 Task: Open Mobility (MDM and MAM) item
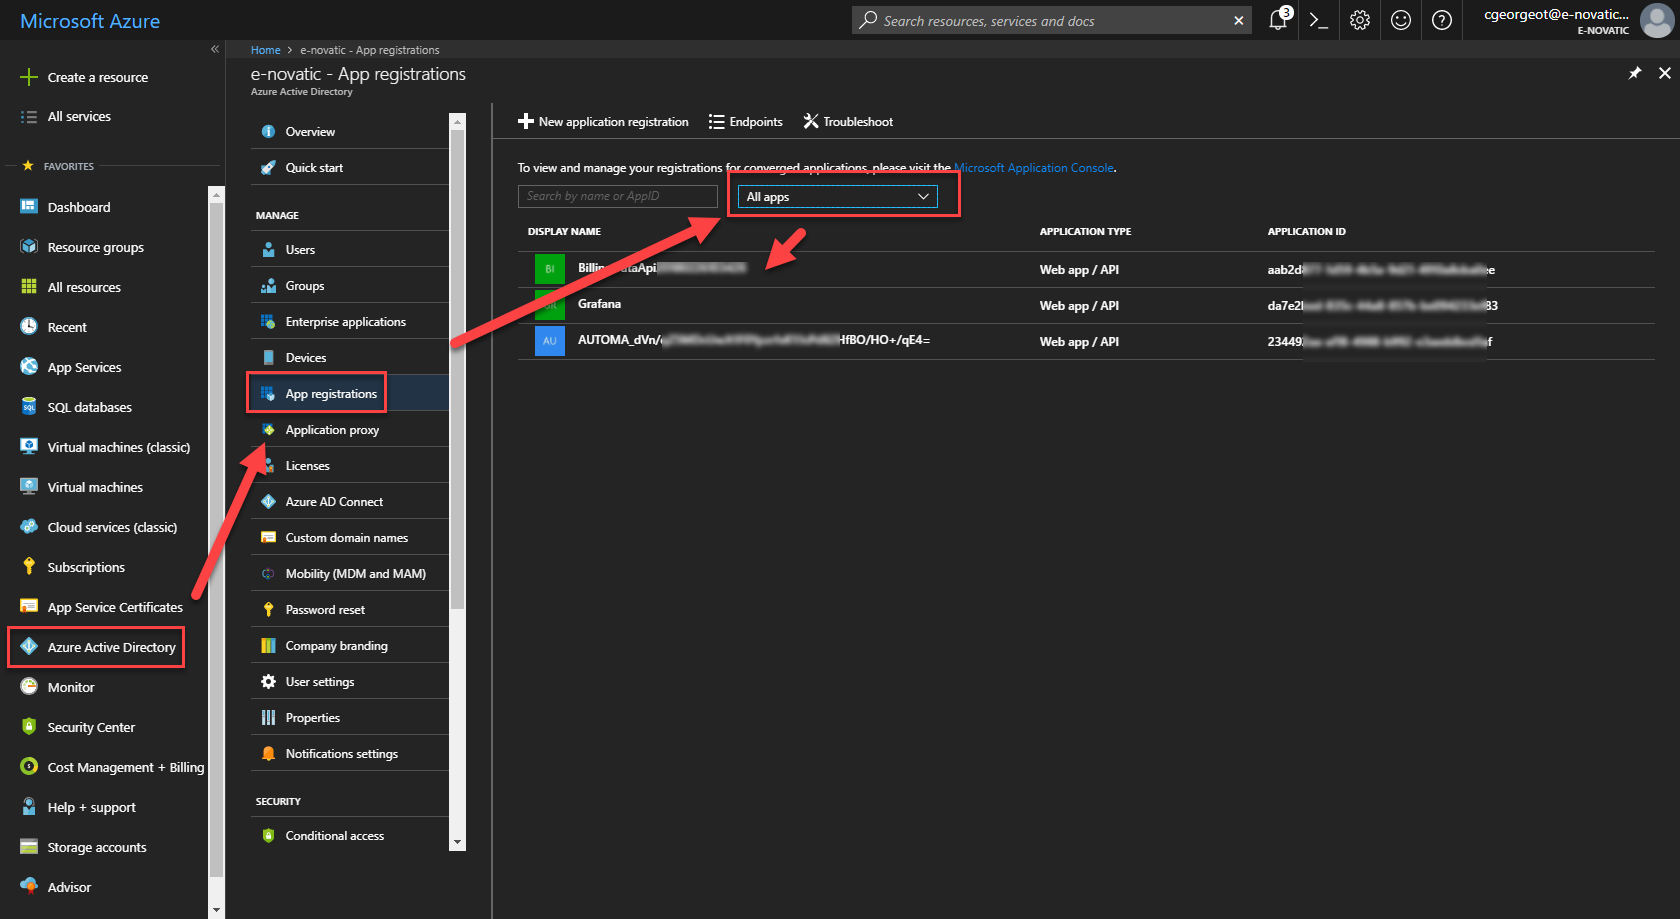click(x=350, y=574)
